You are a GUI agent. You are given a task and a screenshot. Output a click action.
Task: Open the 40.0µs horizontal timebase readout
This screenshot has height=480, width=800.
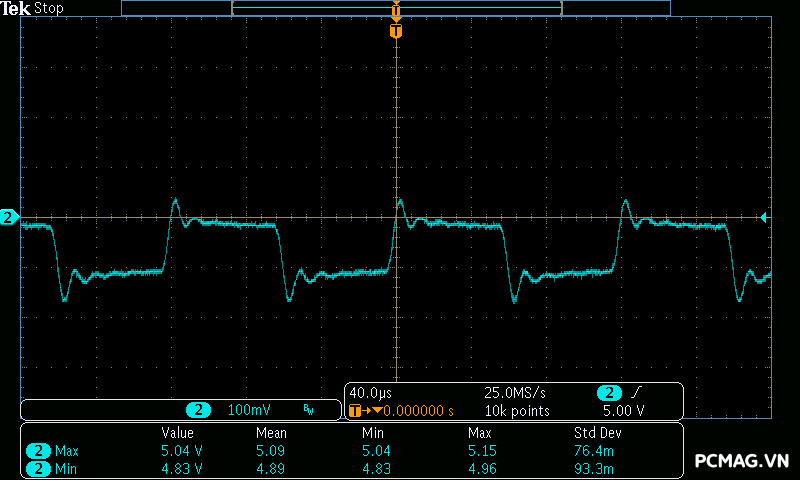370,393
